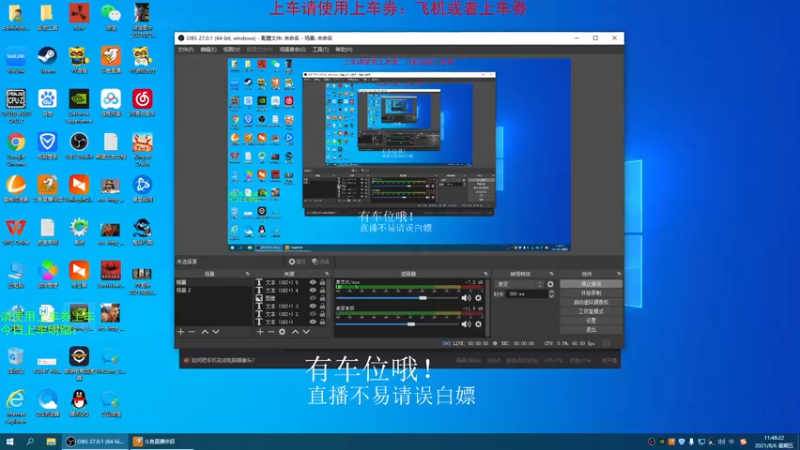Add a new source with plus button
The height and width of the screenshot is (450, 800).
click(x=260, y=332)
